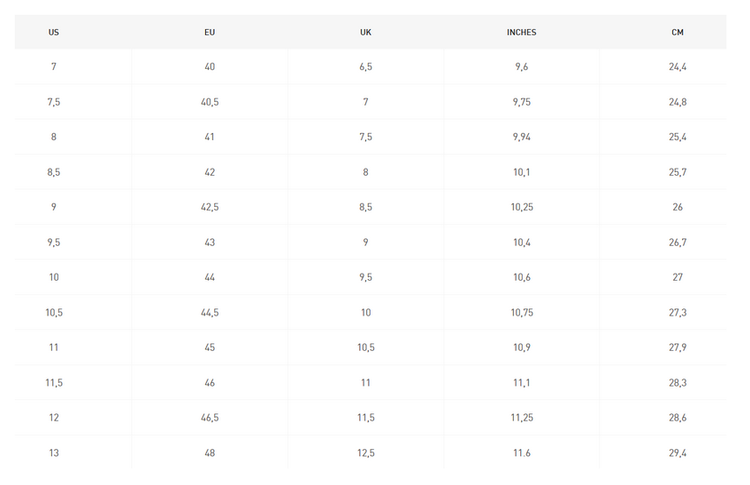Select US size 7 cell

(54, 67)
